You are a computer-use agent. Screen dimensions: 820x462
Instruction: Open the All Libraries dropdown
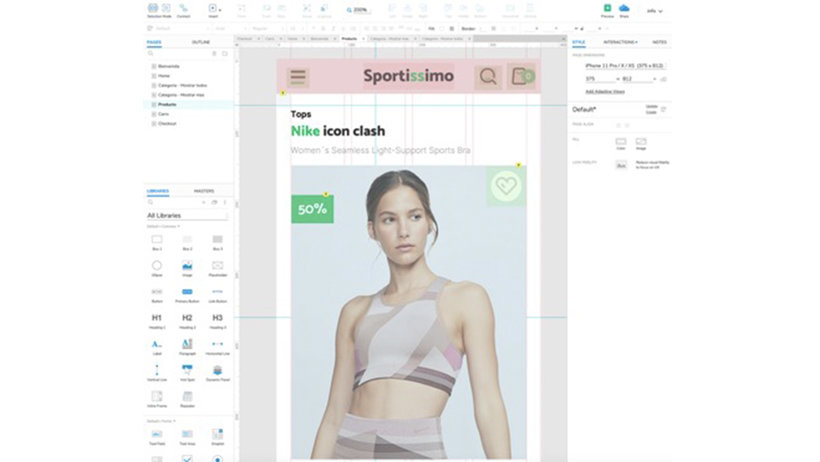click(187, 216)
